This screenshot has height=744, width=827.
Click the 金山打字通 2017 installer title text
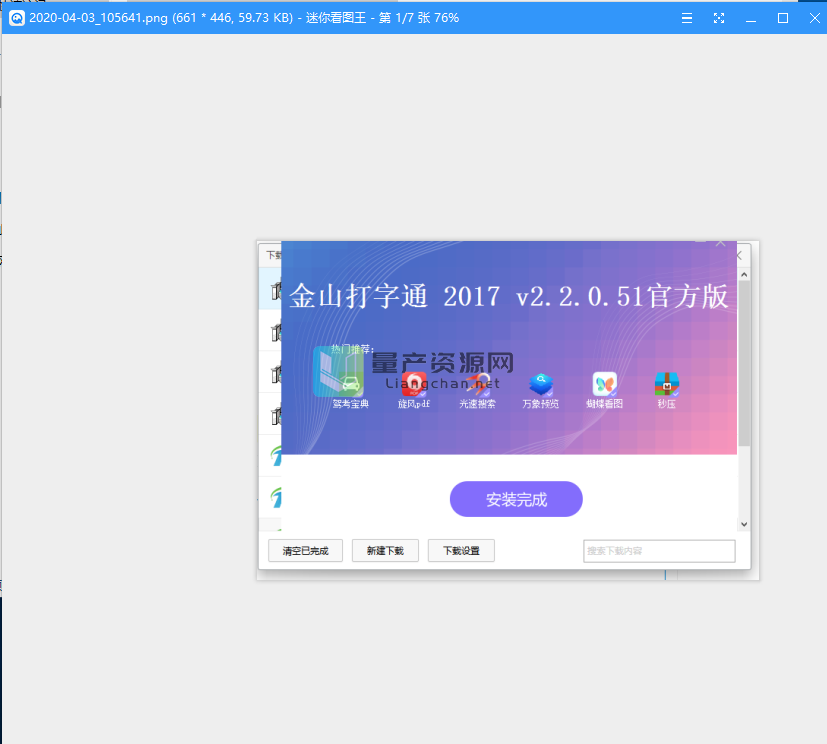[508, 296]
